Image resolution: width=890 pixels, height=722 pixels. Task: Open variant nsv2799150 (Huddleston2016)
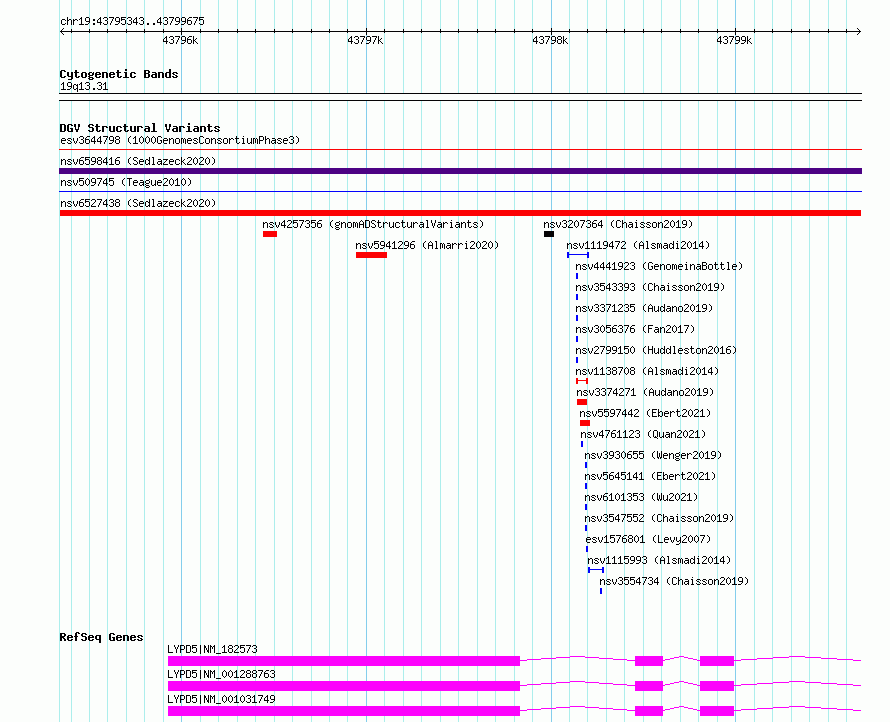656,350
